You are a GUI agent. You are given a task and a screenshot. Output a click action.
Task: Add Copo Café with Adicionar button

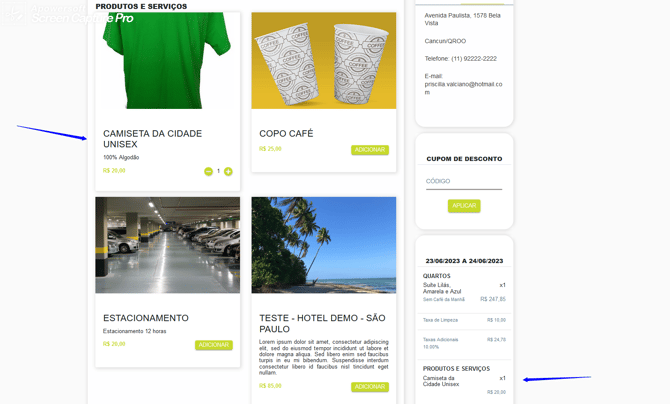coord(370,150)
